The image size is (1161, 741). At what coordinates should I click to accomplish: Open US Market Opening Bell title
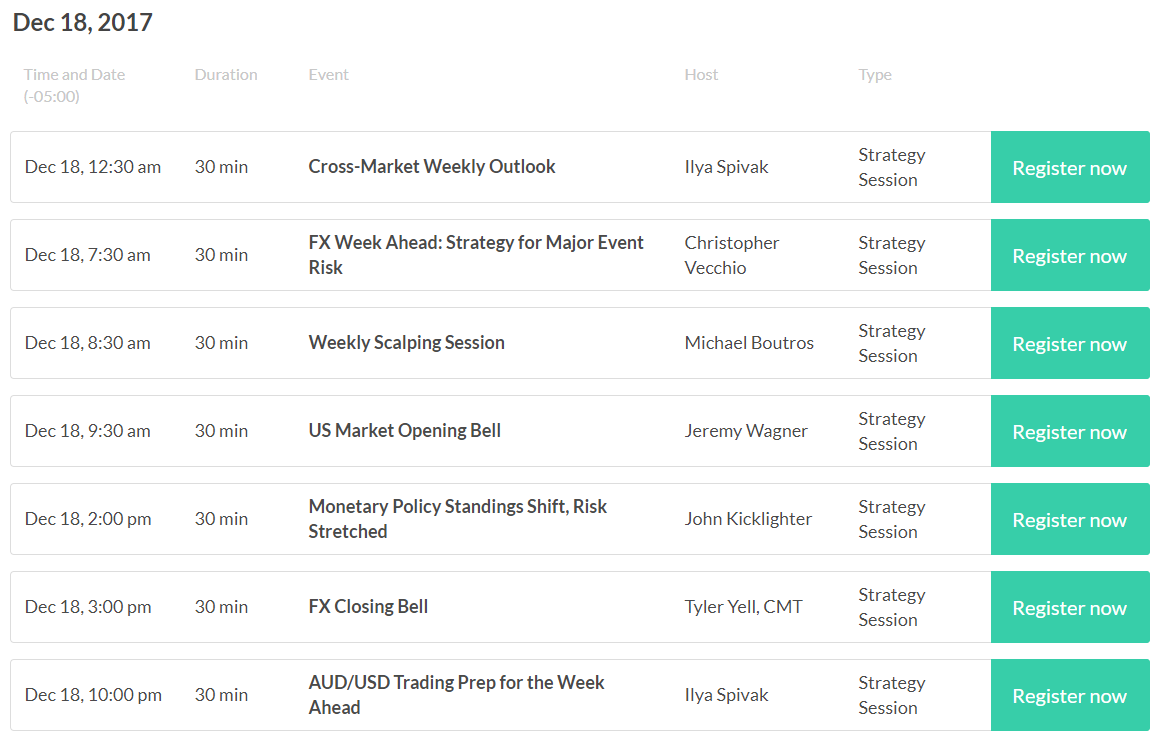tap(404, 431)
